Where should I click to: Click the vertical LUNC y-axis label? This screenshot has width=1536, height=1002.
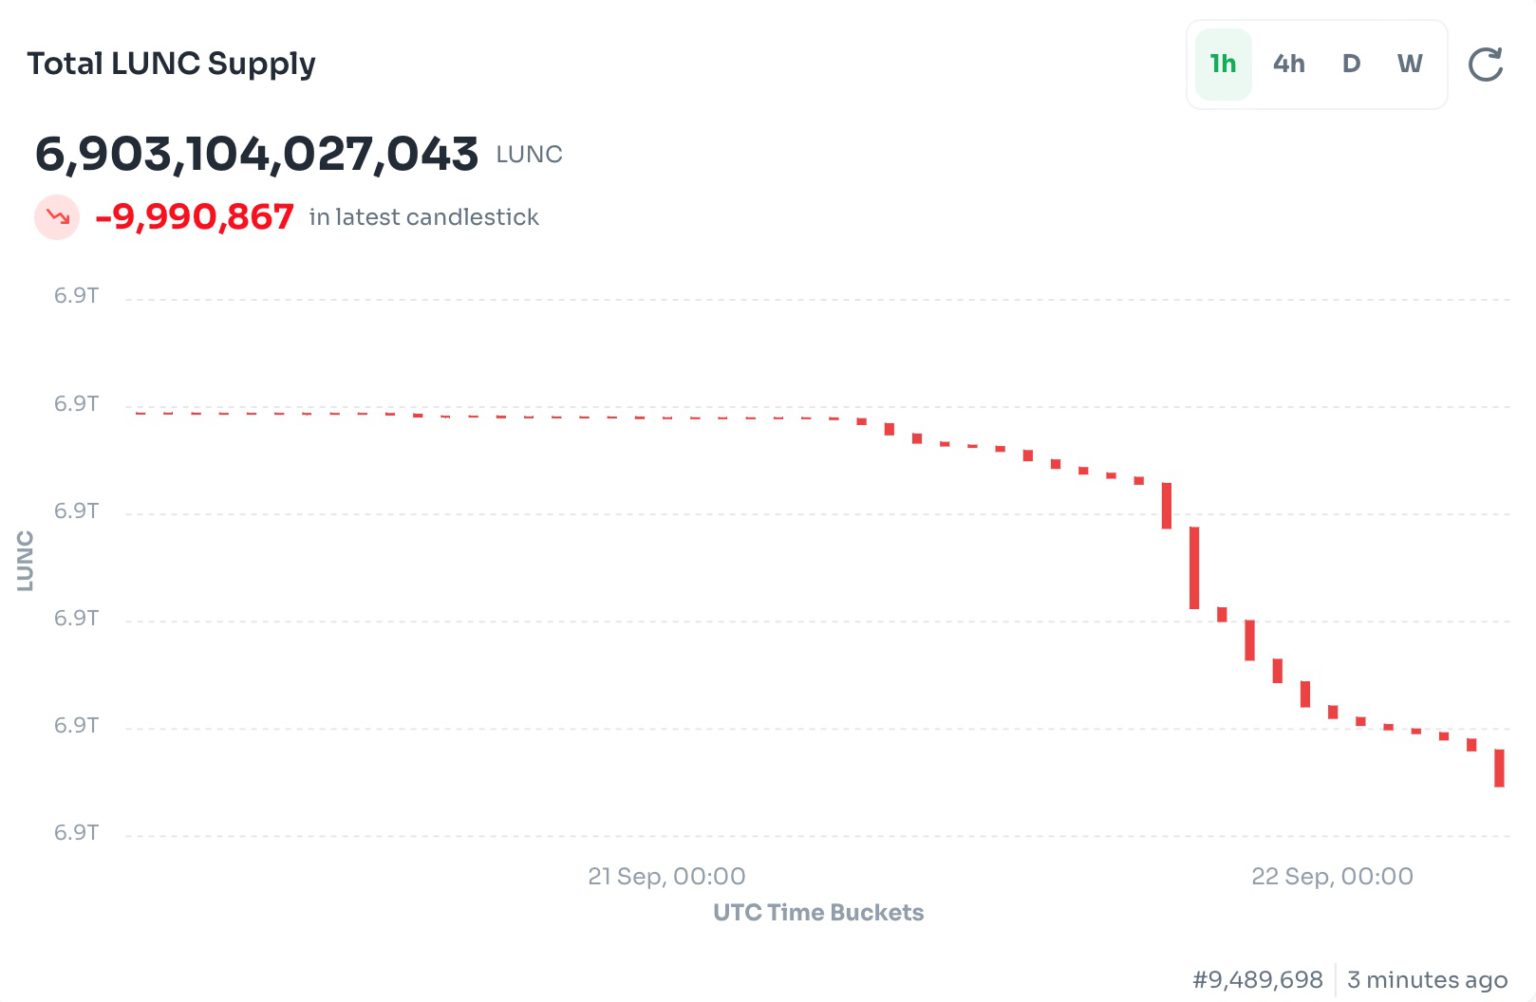(25, 561)
